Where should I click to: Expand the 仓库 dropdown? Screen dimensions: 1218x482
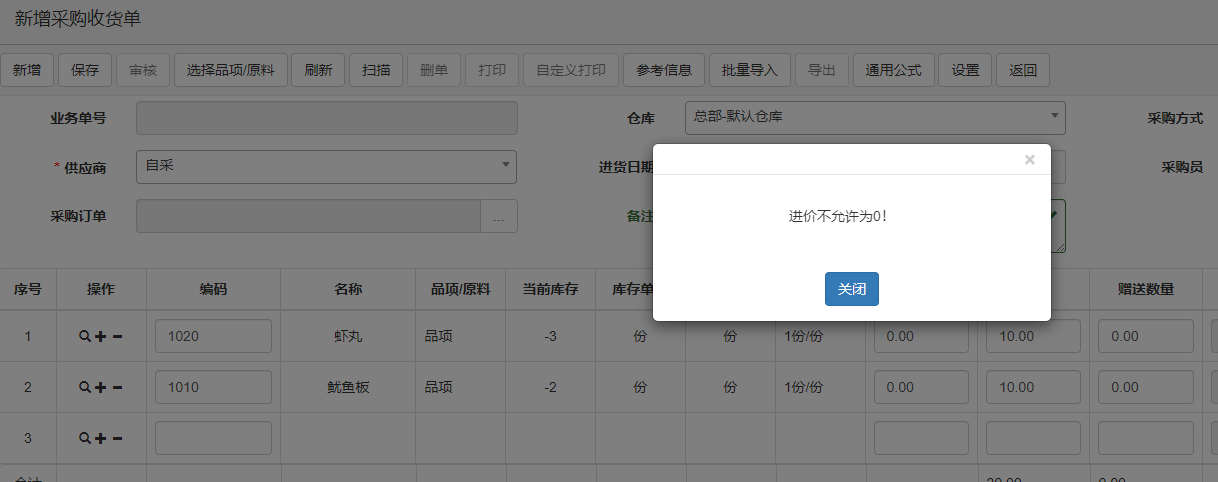coord(874,117)
